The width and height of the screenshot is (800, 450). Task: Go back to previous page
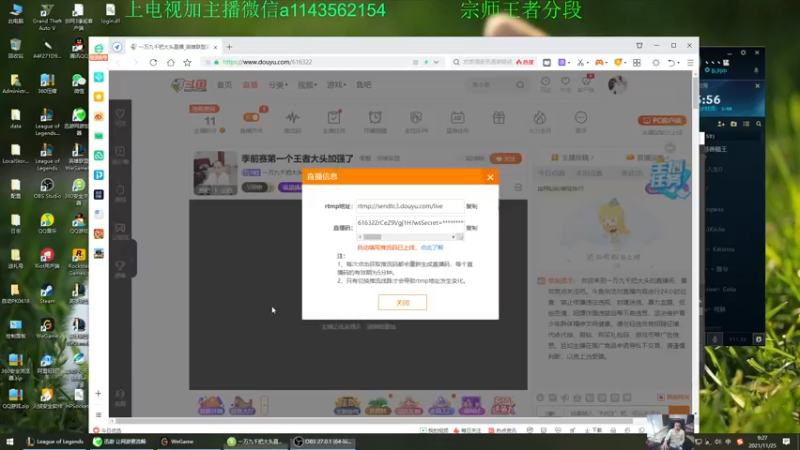118,62
